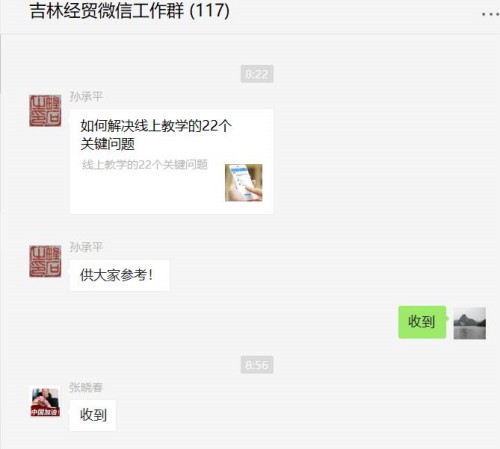Viewport: 500px width, 449px height.
Task: Click 孙承平's avatar next to 供大家参考 message
Action: (x=45, y=261)
